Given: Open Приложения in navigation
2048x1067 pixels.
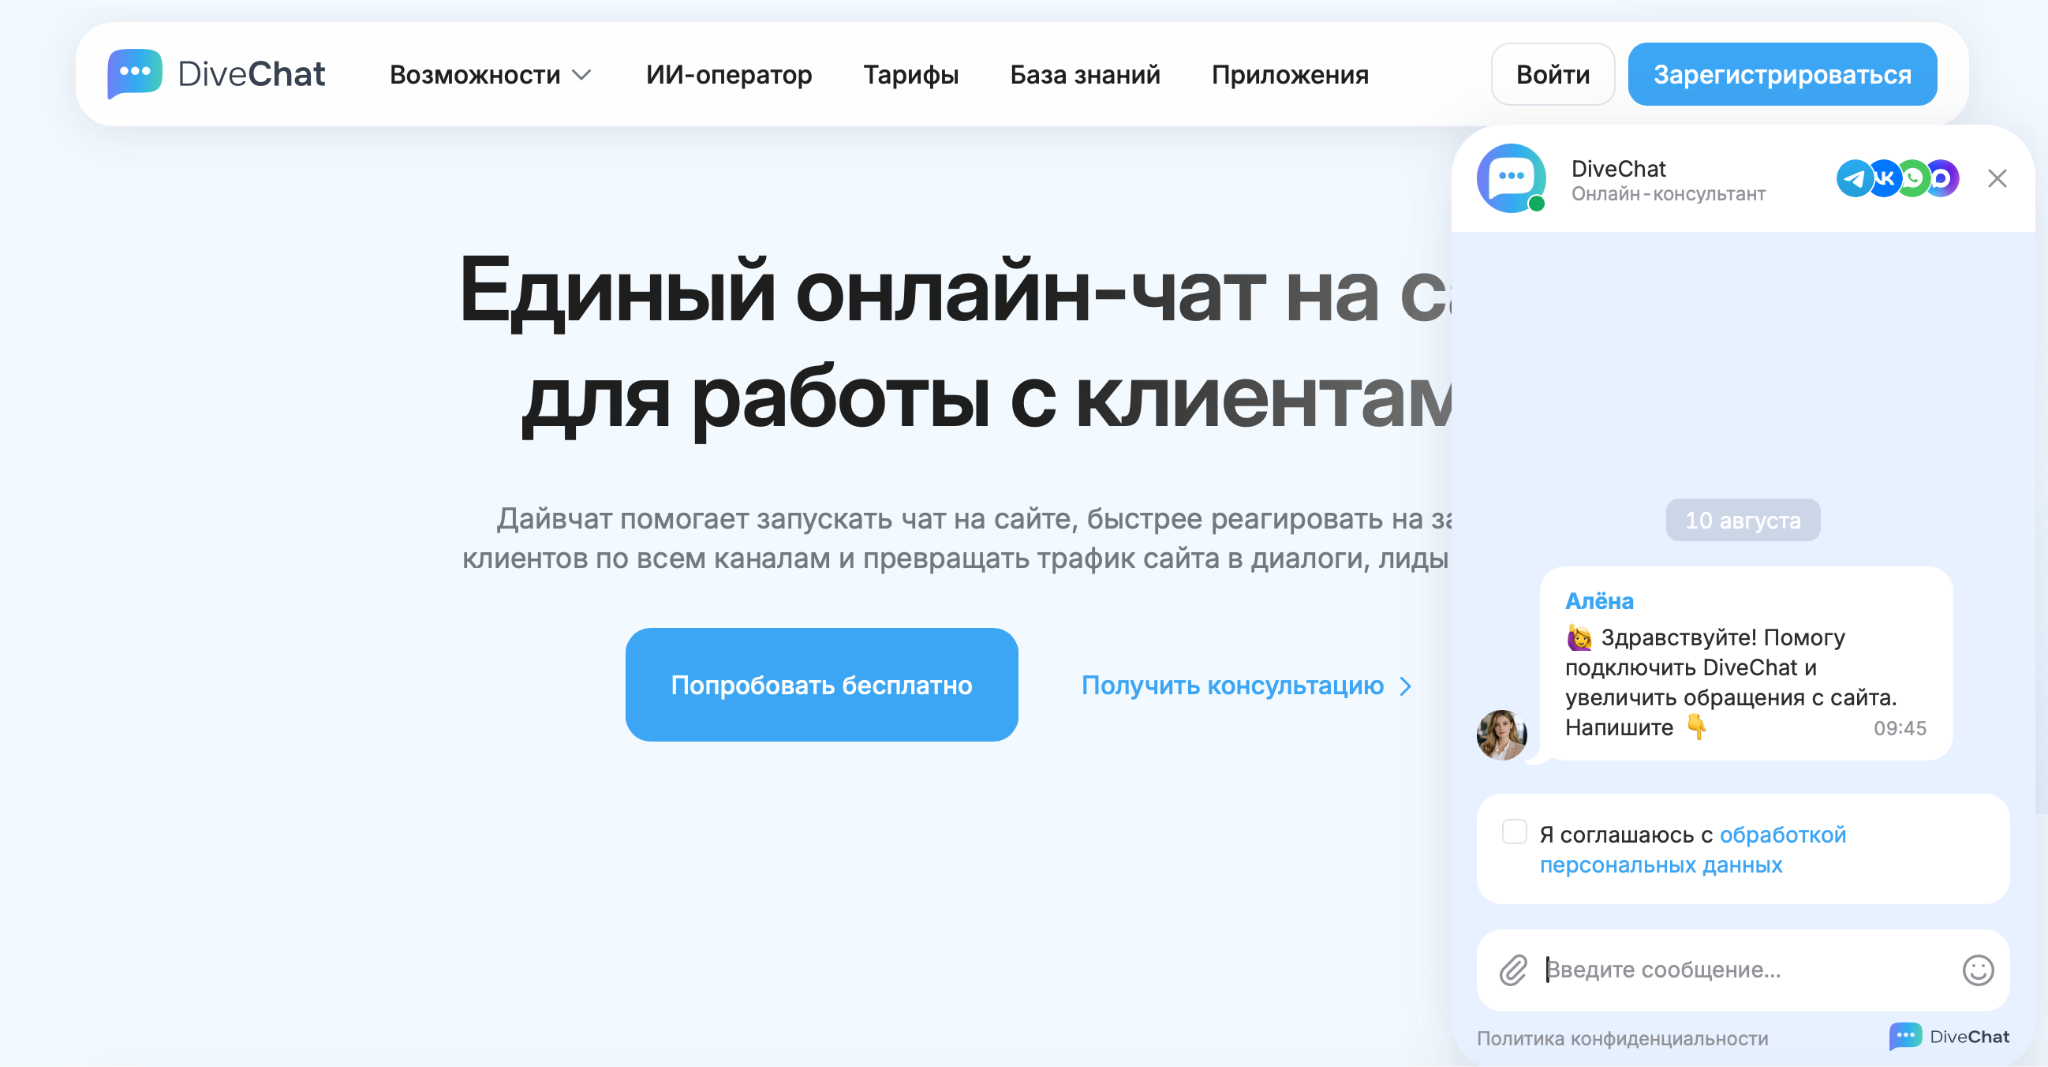Looking at the screenshot, I should click(1290, 75).
